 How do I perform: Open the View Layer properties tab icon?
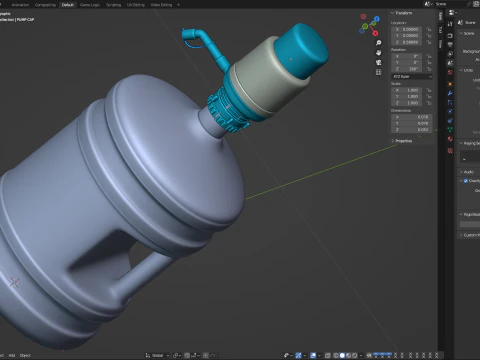[x=450, y=54]
